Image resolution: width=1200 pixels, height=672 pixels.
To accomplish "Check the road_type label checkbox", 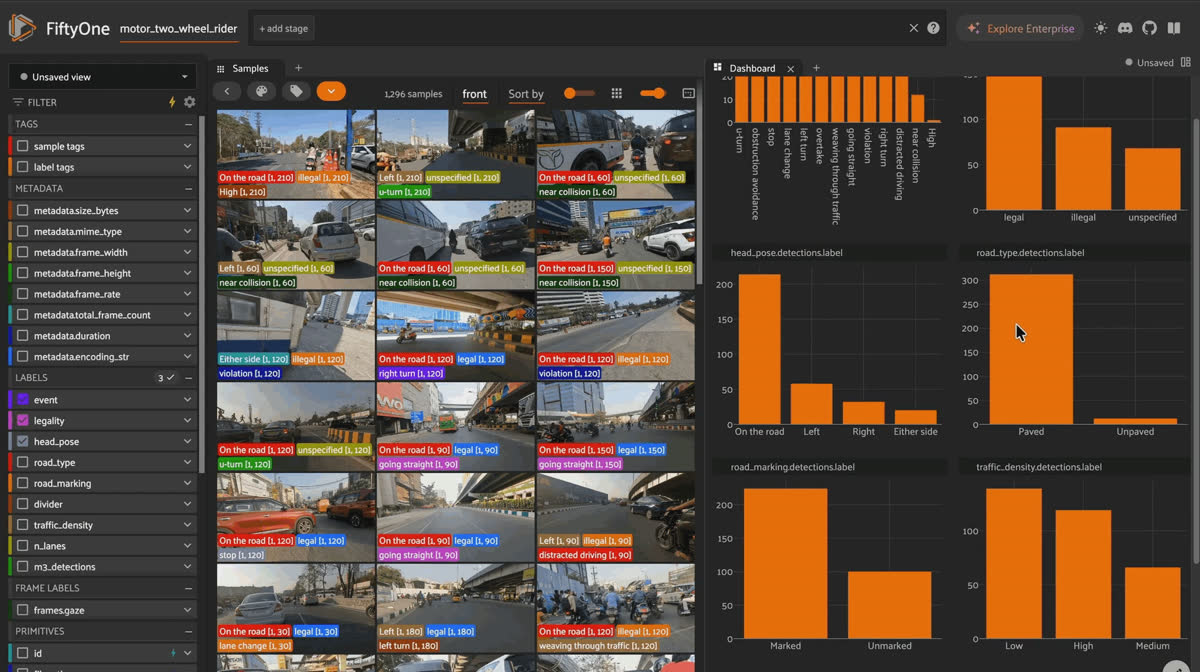I will 23,462.
